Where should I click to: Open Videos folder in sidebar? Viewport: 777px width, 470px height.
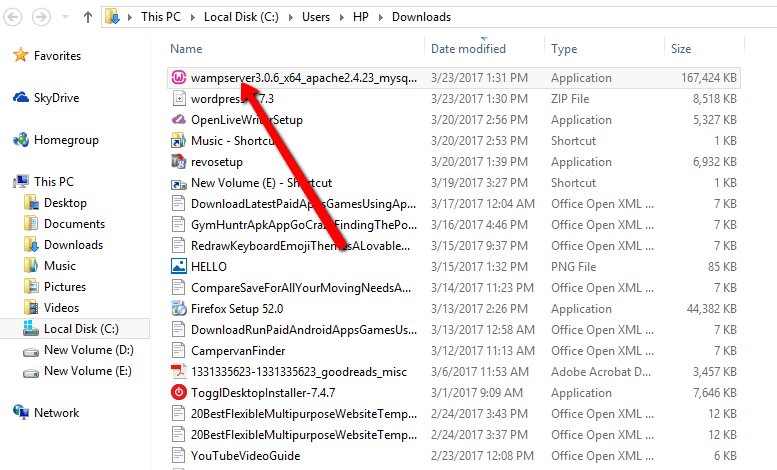tap(61, 308)
